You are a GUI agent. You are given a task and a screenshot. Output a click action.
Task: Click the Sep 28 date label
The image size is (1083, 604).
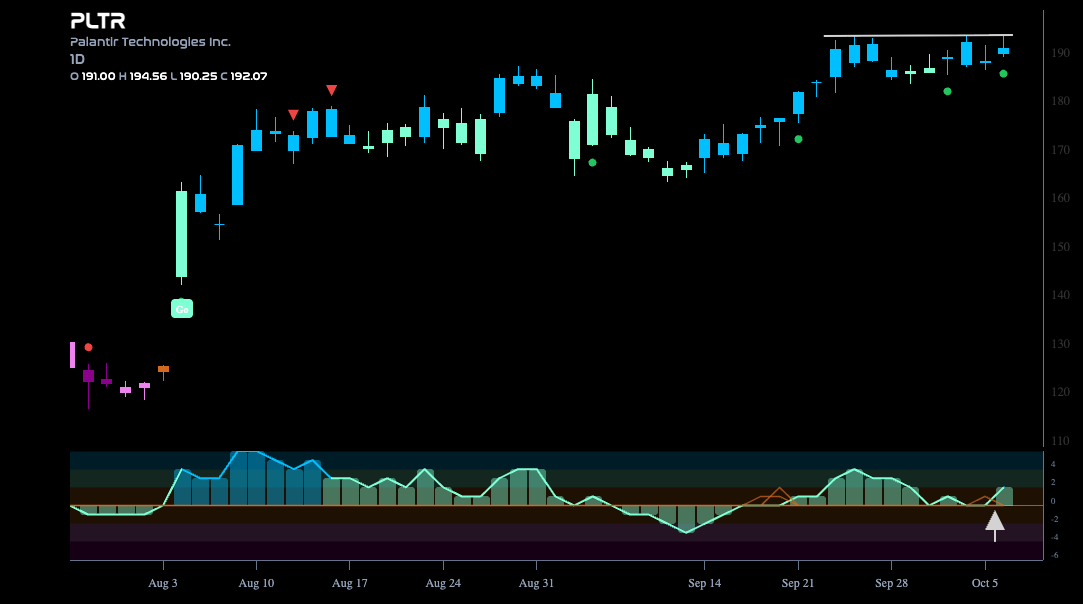pyautogui.click(x=891, y=583)
